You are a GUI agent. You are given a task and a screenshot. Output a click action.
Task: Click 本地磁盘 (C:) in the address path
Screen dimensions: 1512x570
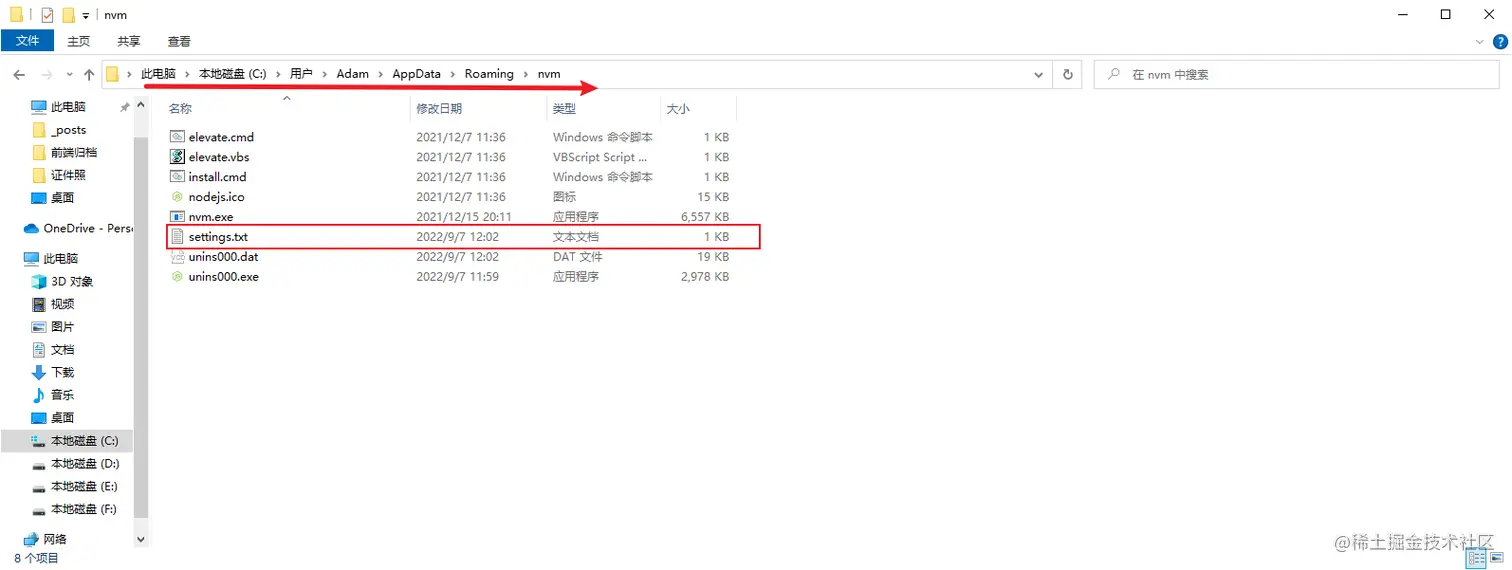click(x=232, y=74)
